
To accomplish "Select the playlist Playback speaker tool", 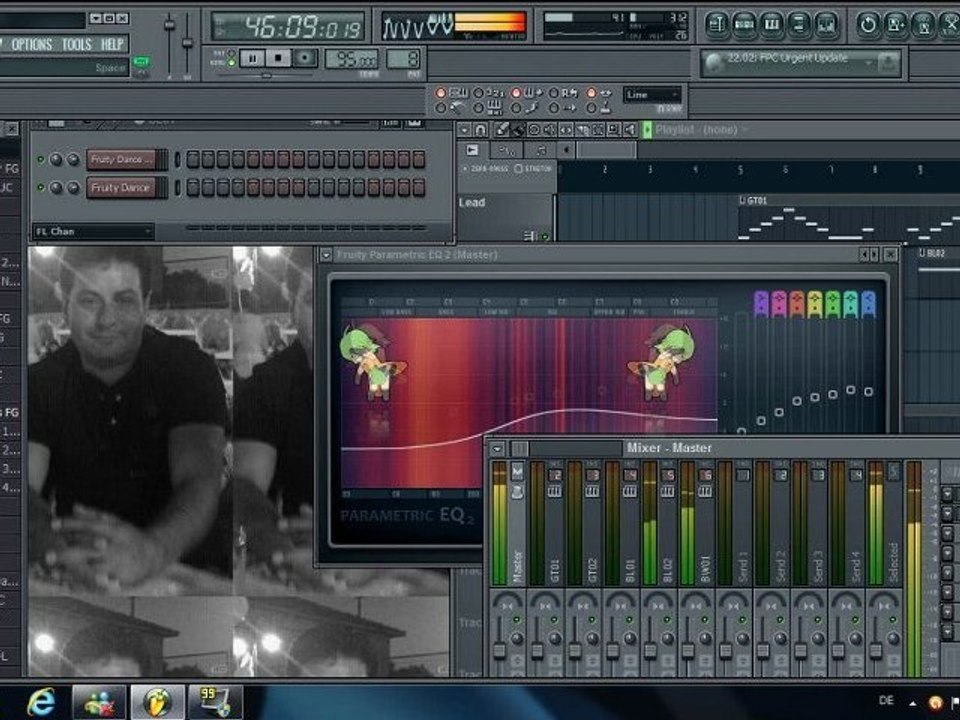I will 629,130.
